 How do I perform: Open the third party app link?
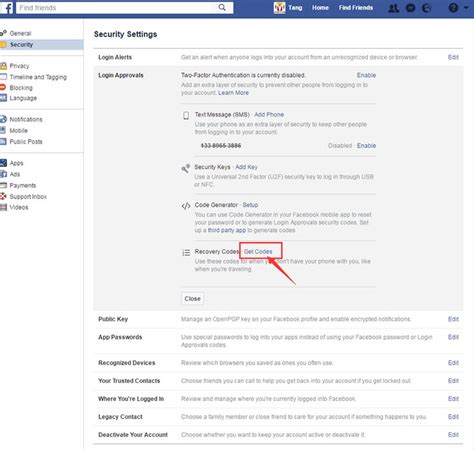tap(227, 230)
